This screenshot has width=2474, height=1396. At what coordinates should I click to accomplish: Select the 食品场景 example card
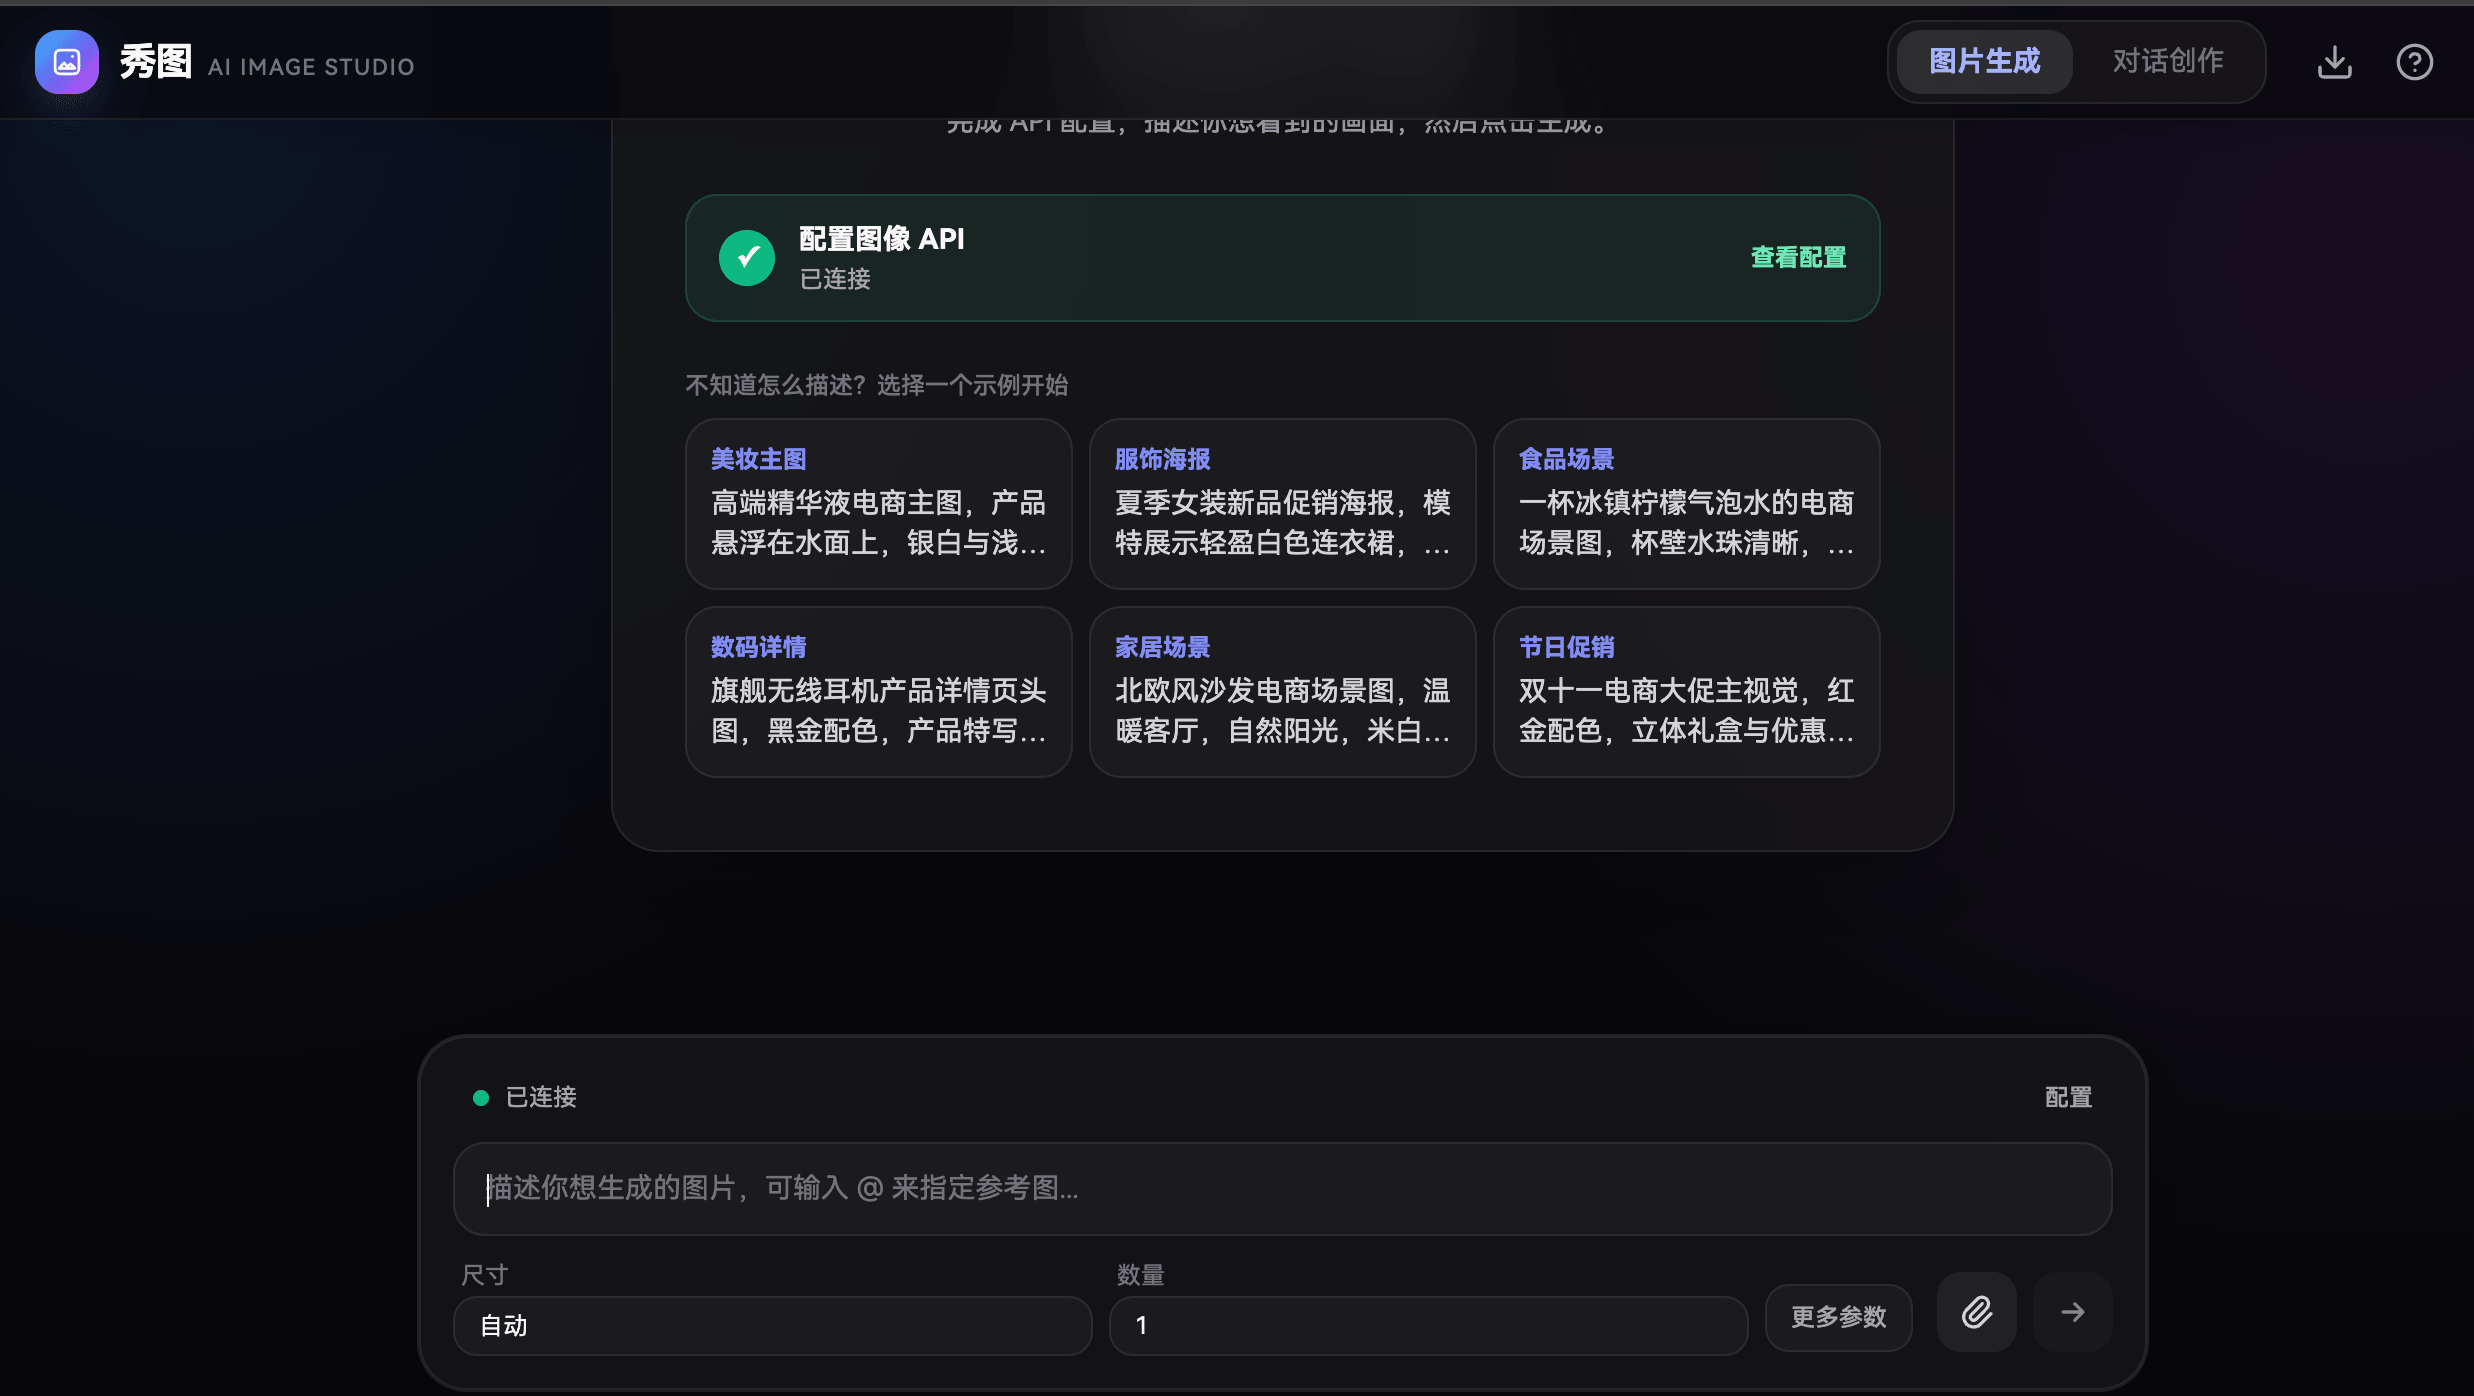[x=1686, y=504]
